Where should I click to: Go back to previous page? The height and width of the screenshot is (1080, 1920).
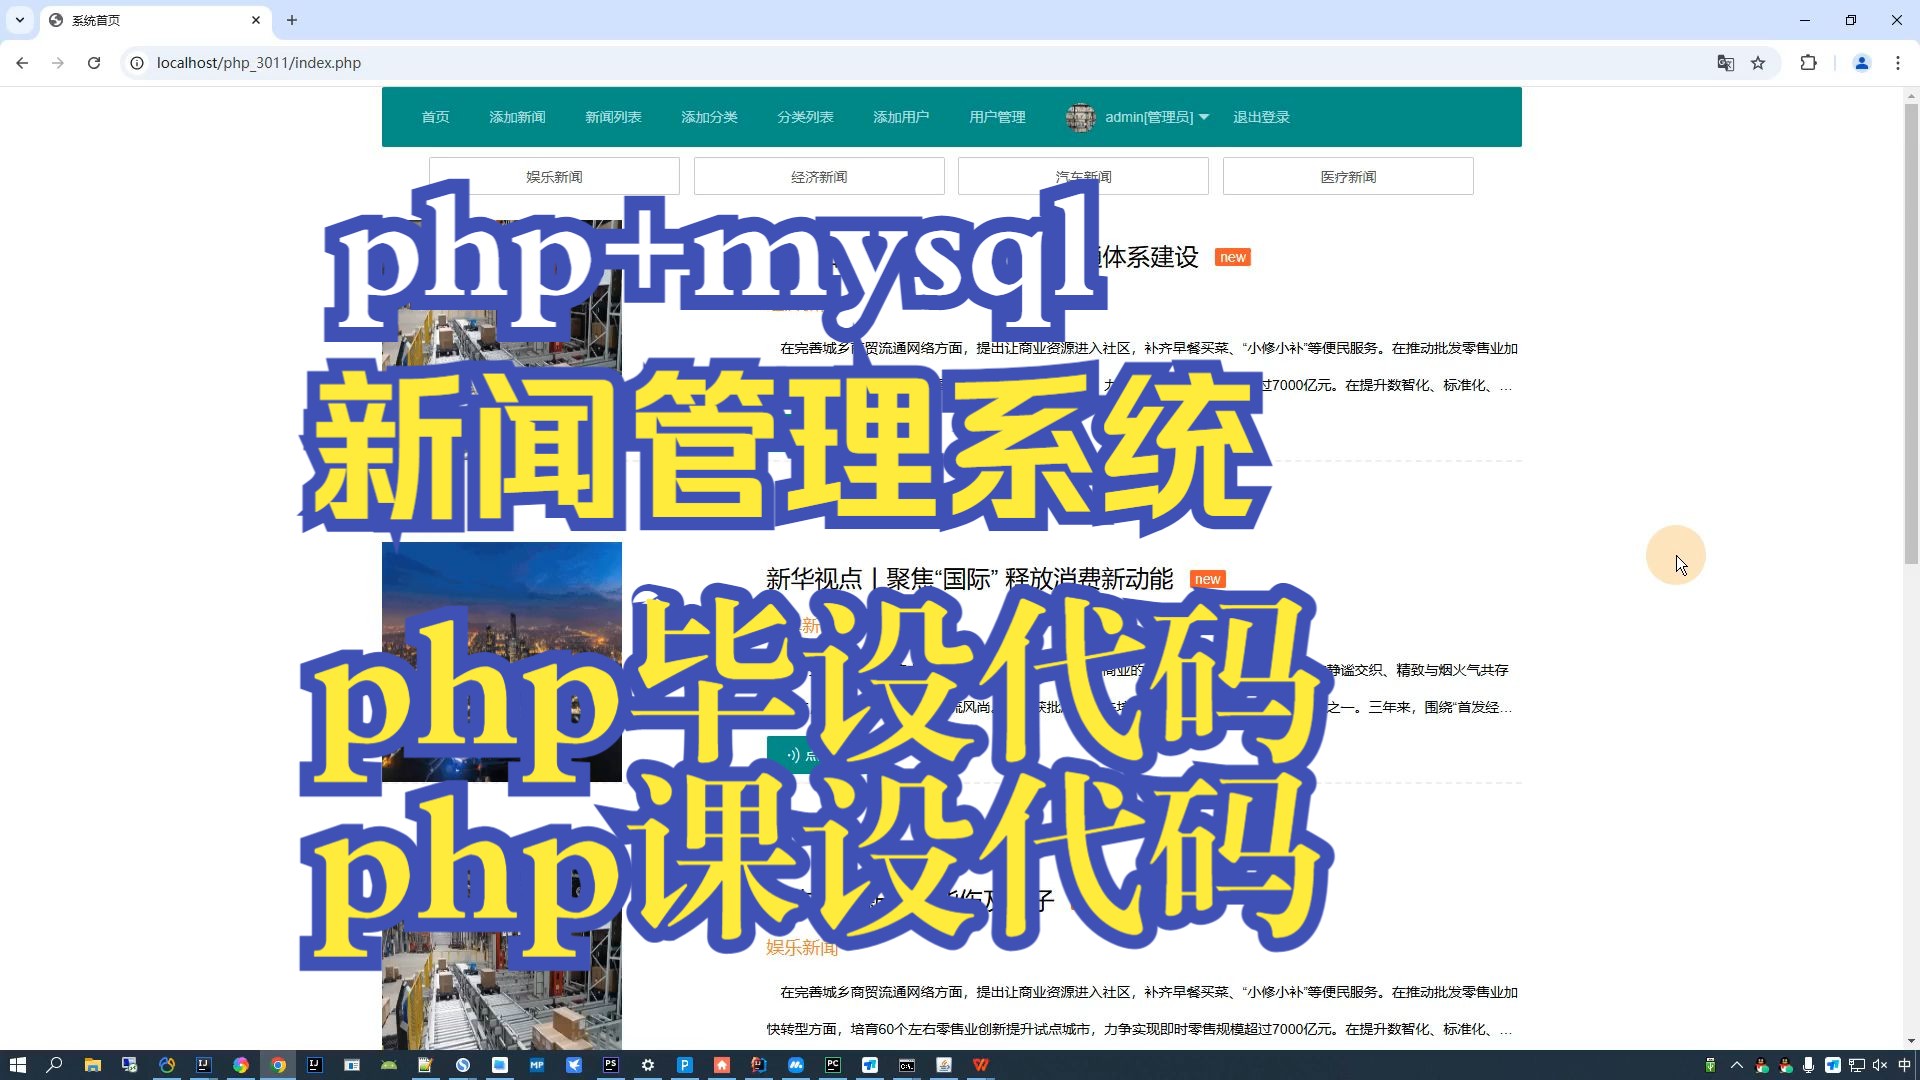coord(22,63)
